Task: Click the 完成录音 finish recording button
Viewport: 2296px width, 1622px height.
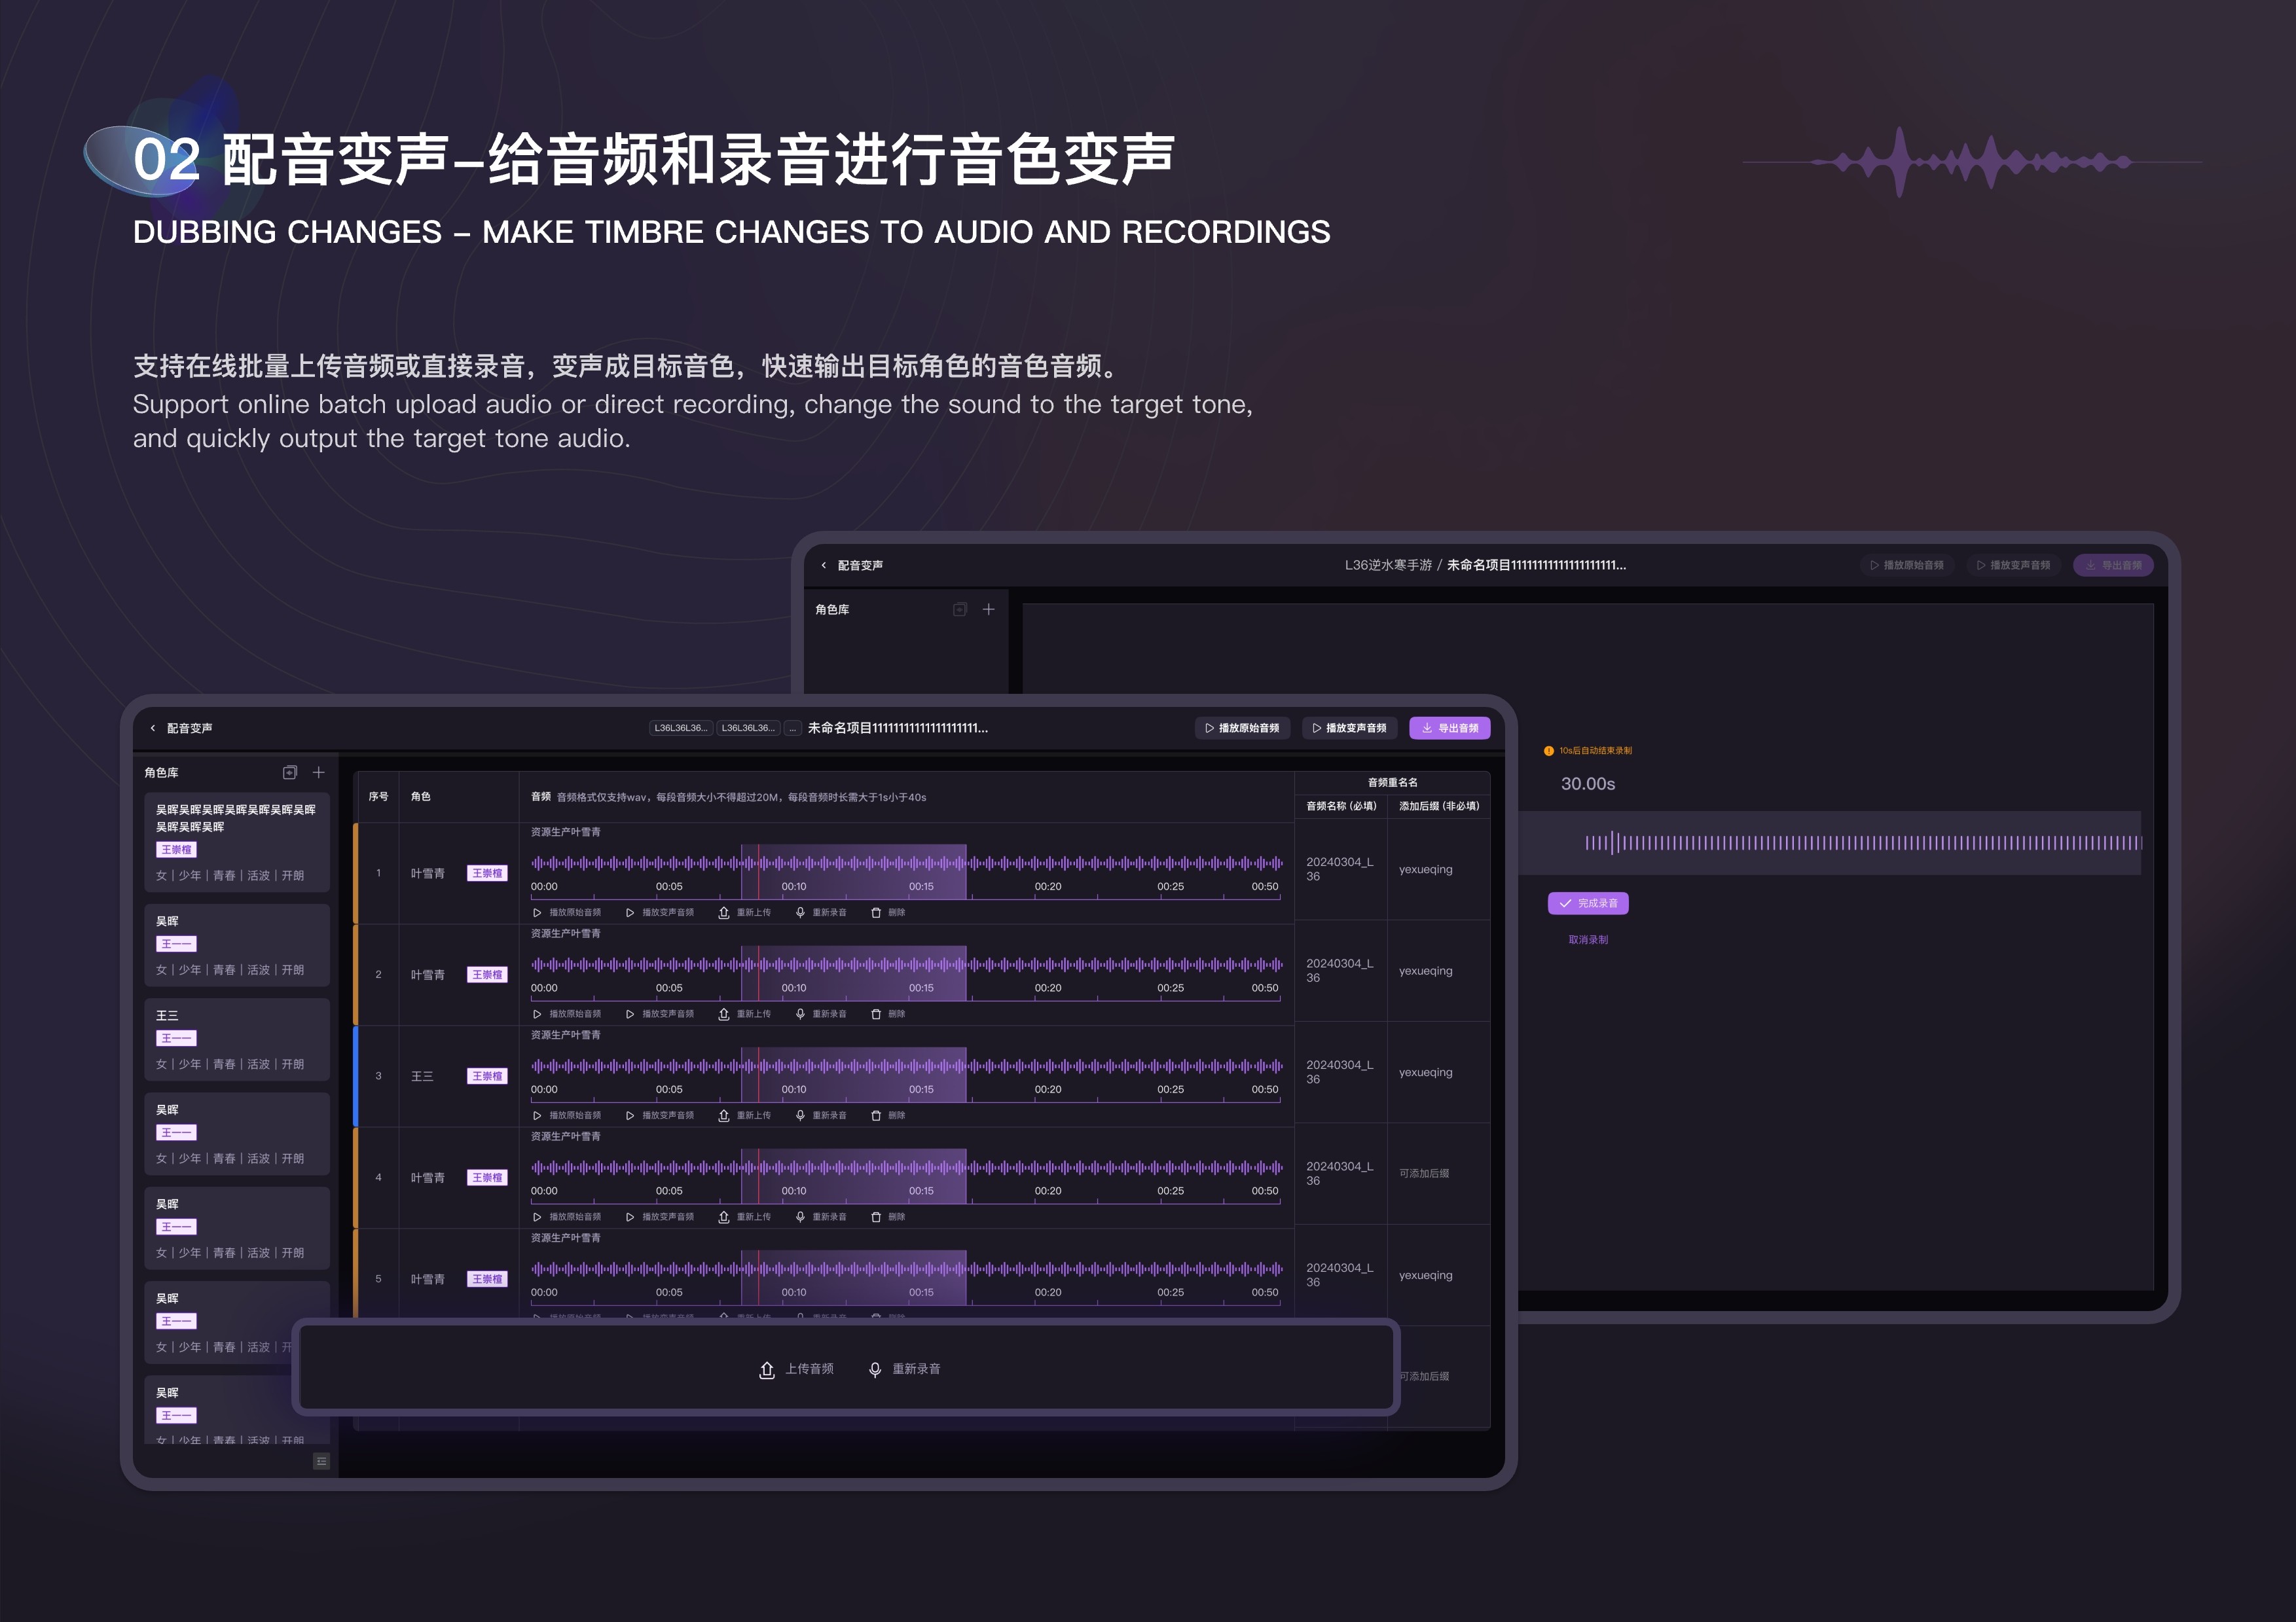Action: pyautogui.click(x=1588, y=903)
